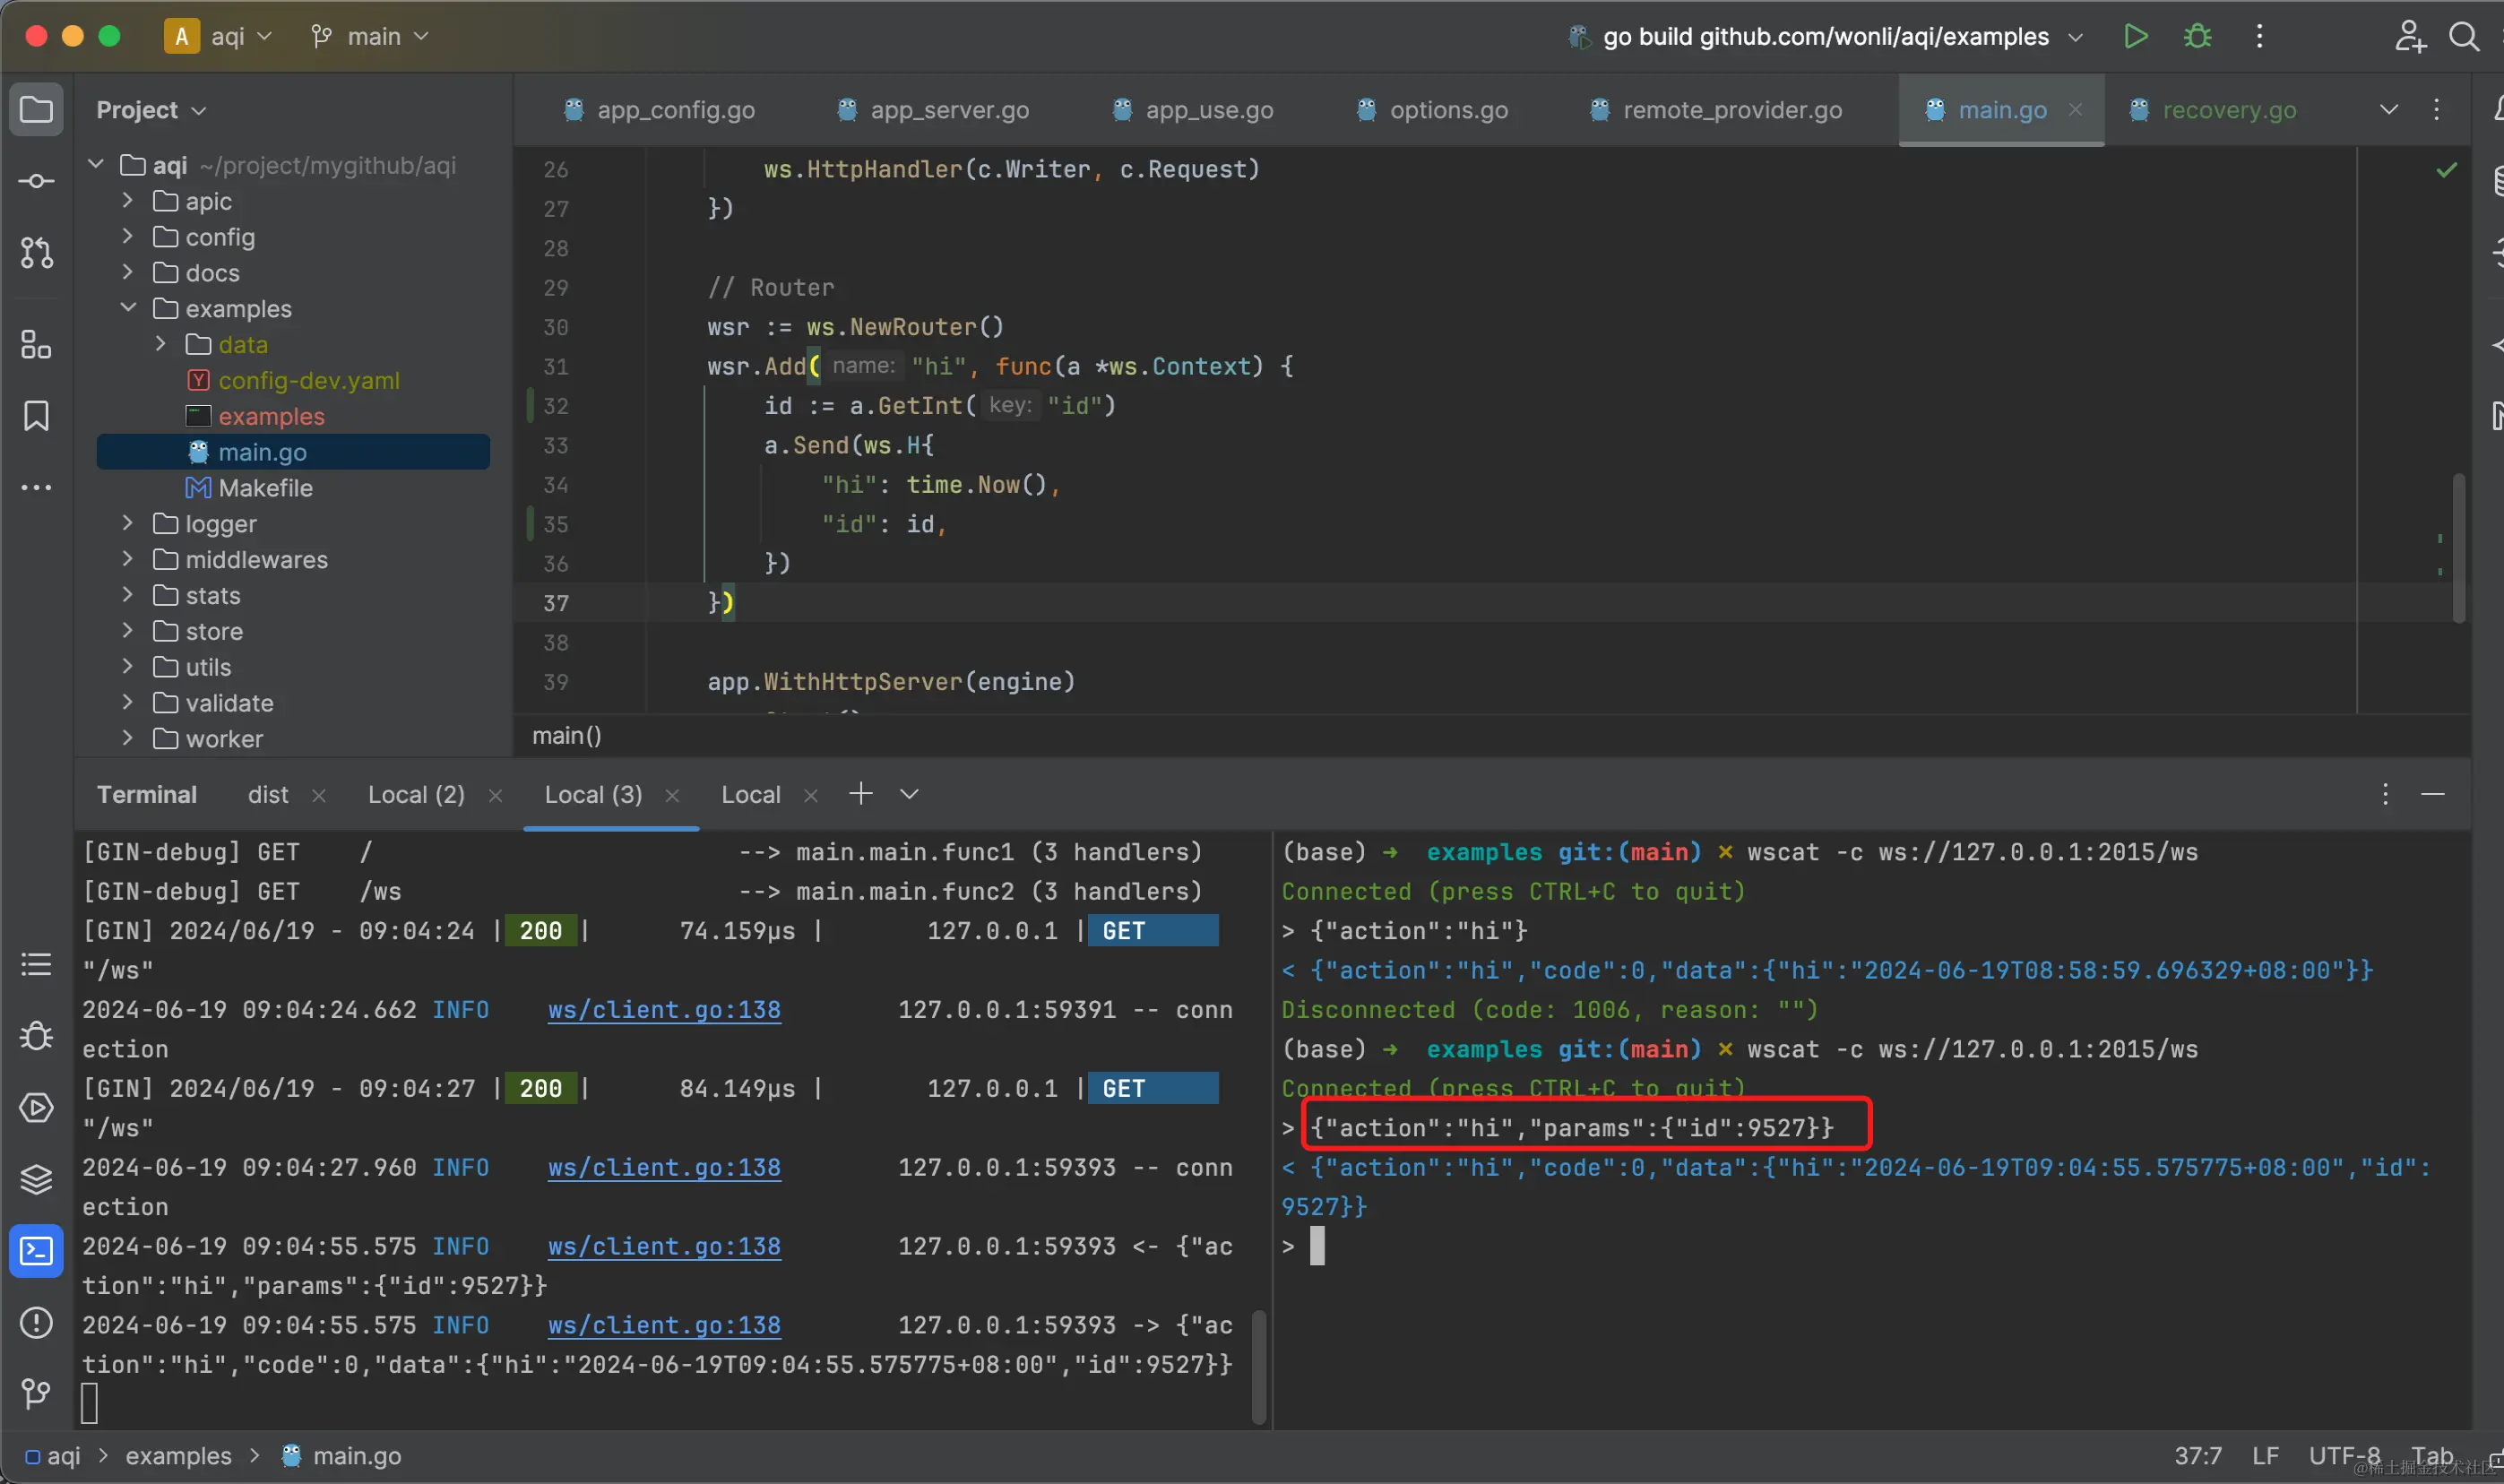
Task: Hide the terminal panel with minimize dash
Action: [2432, 795]
